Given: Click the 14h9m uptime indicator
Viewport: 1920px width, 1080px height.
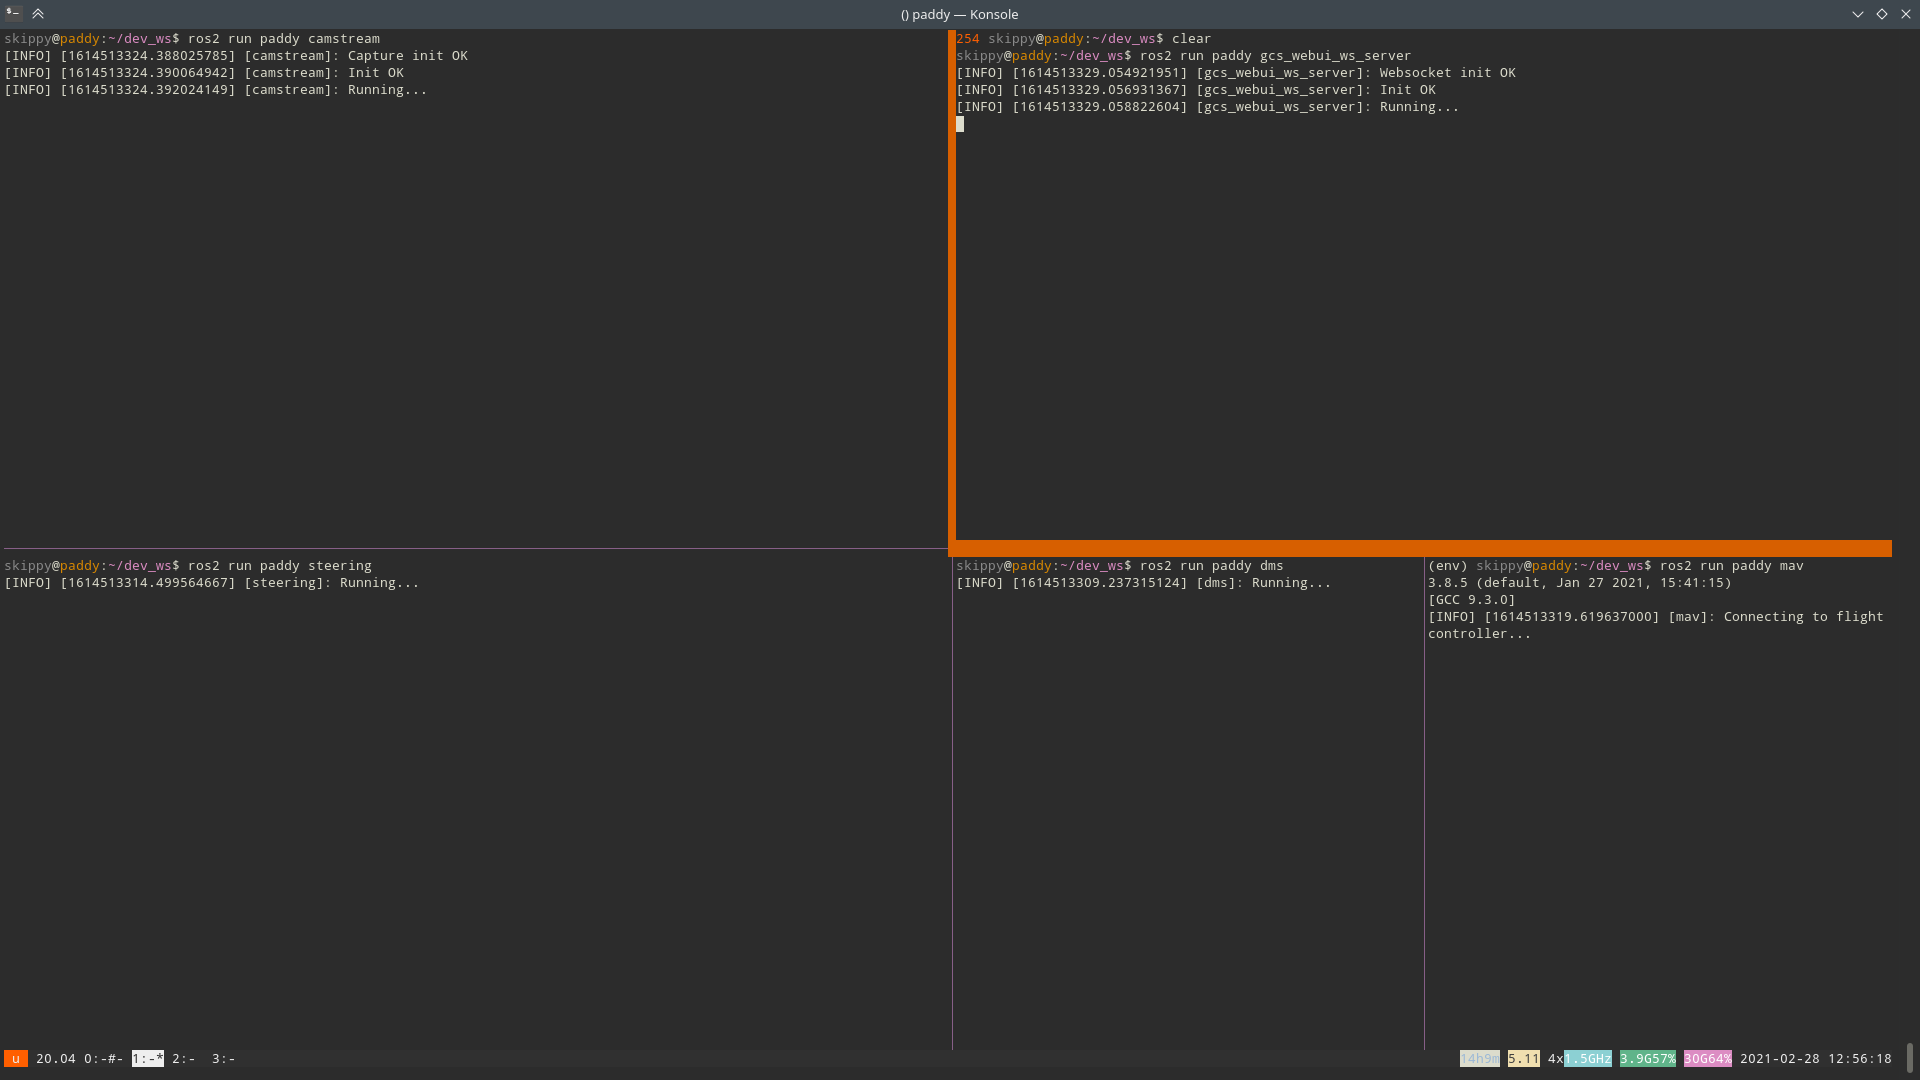Looking at the screenshot, I should (x=1480, y=1059).
